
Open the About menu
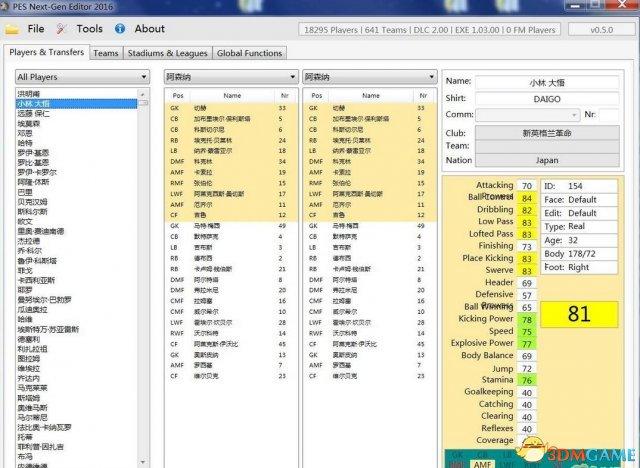tap(150, 29)
